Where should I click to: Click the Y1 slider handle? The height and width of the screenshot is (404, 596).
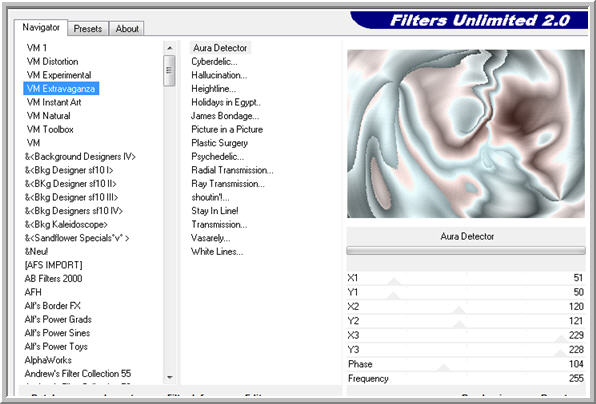(x=393, y=296)
